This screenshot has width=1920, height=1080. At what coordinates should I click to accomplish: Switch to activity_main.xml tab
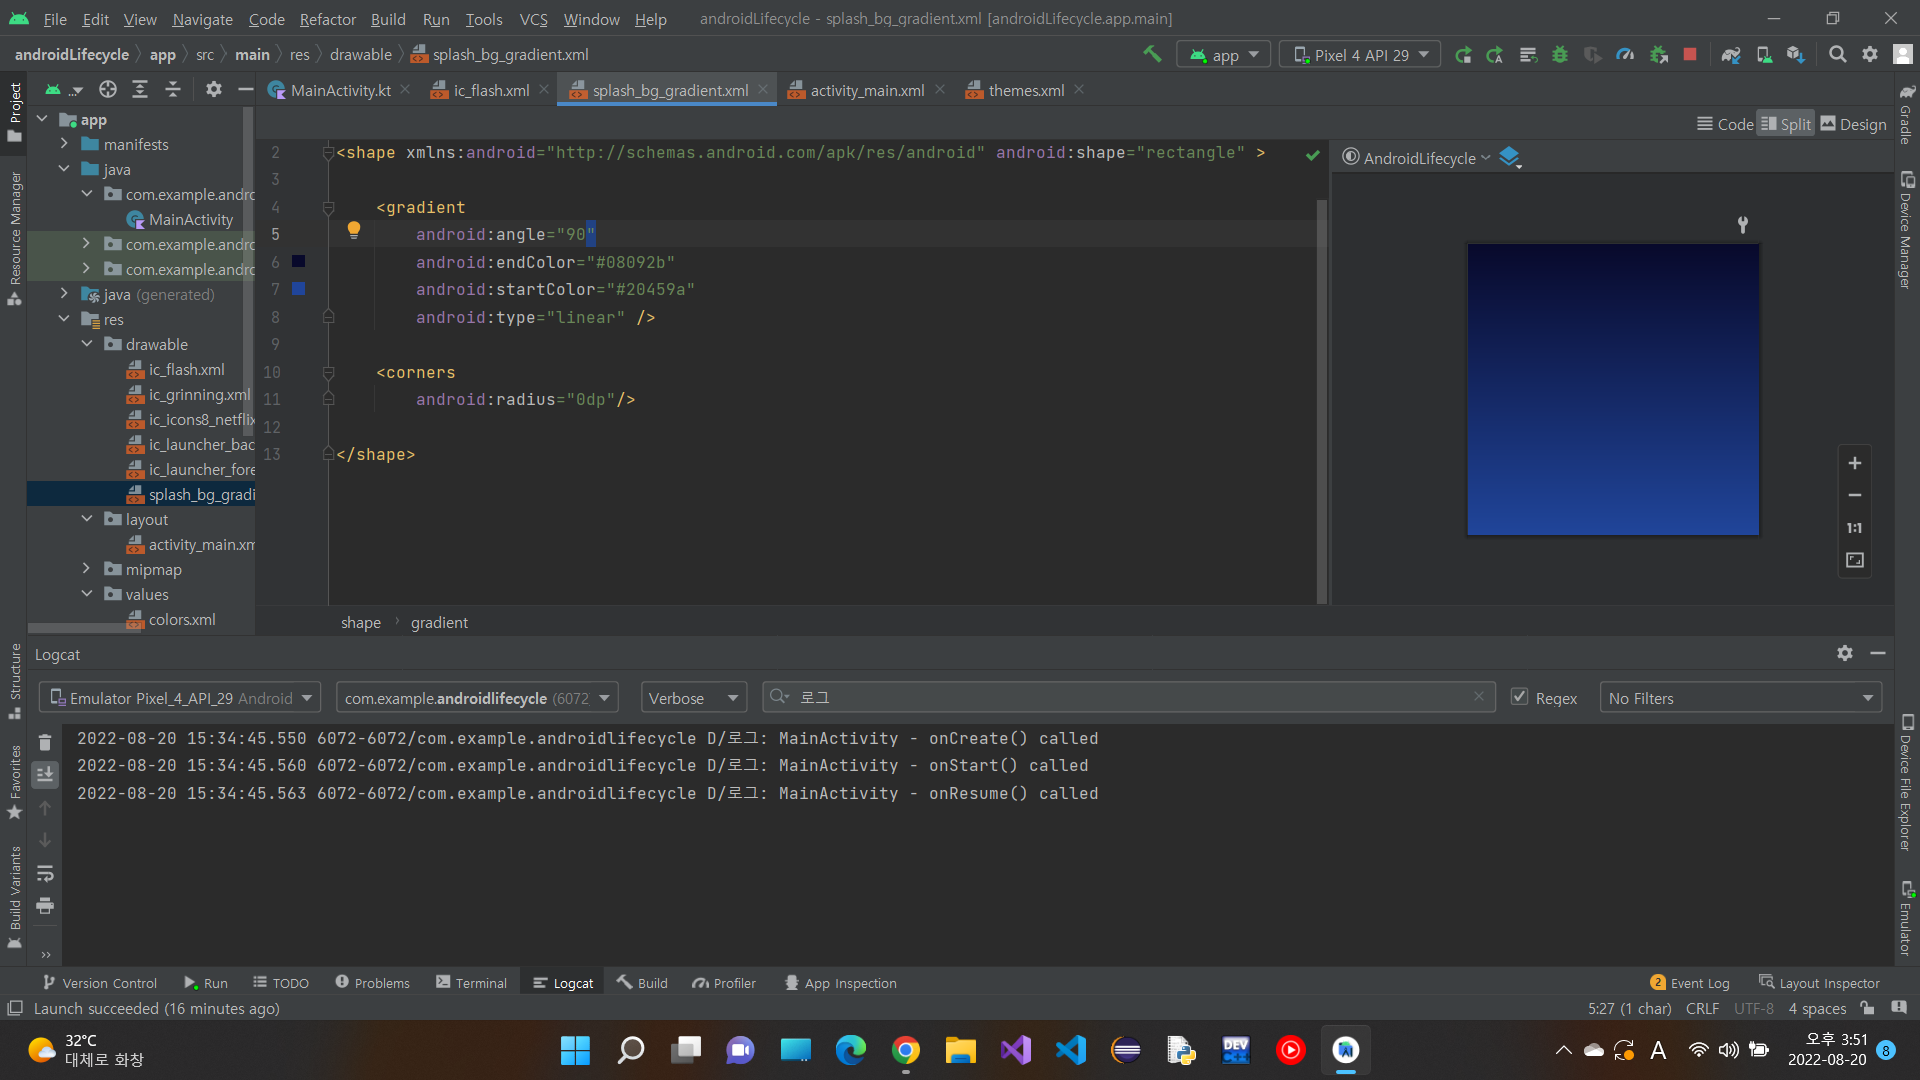point(866,90)
